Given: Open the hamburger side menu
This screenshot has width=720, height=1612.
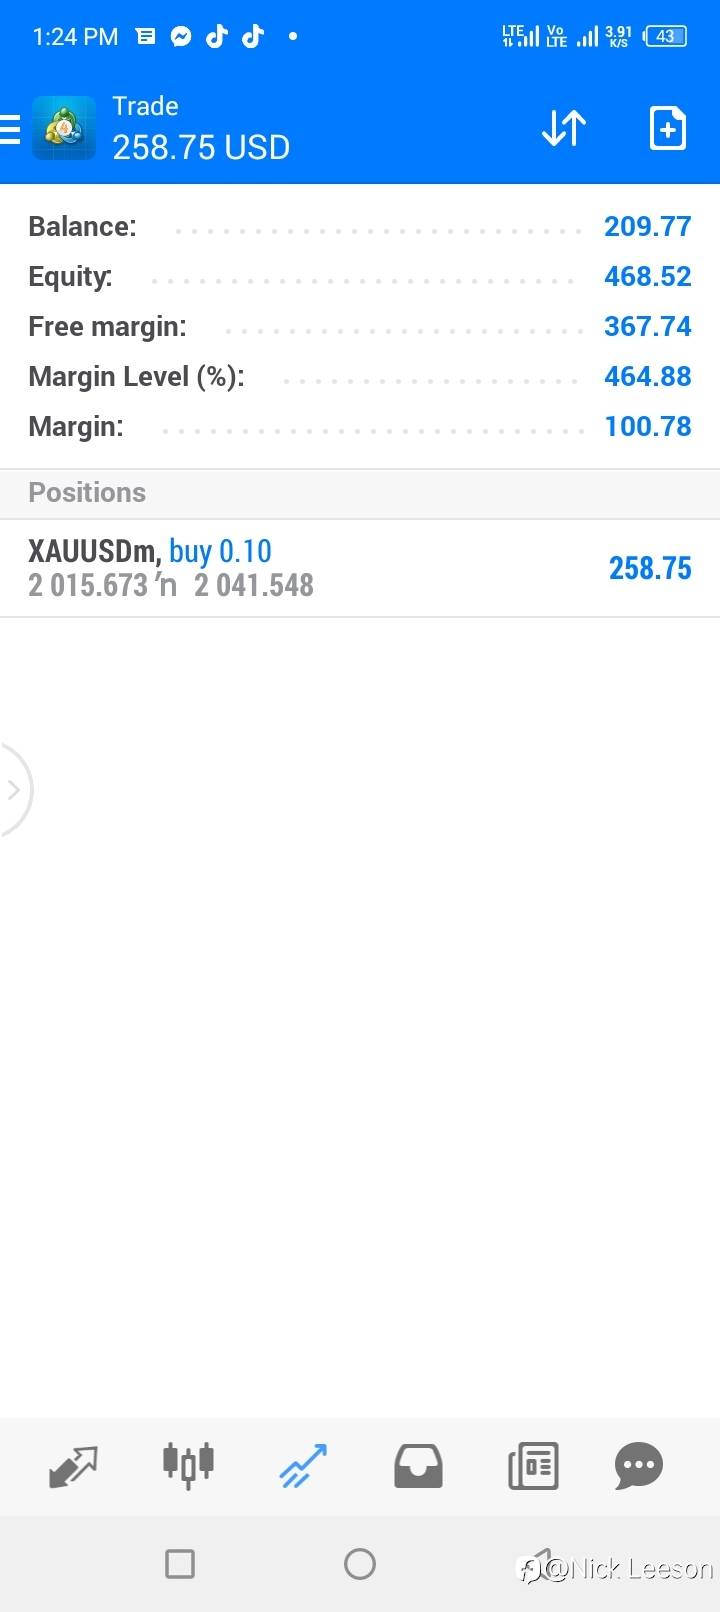Looking at the screenshot, I should 10,129.
